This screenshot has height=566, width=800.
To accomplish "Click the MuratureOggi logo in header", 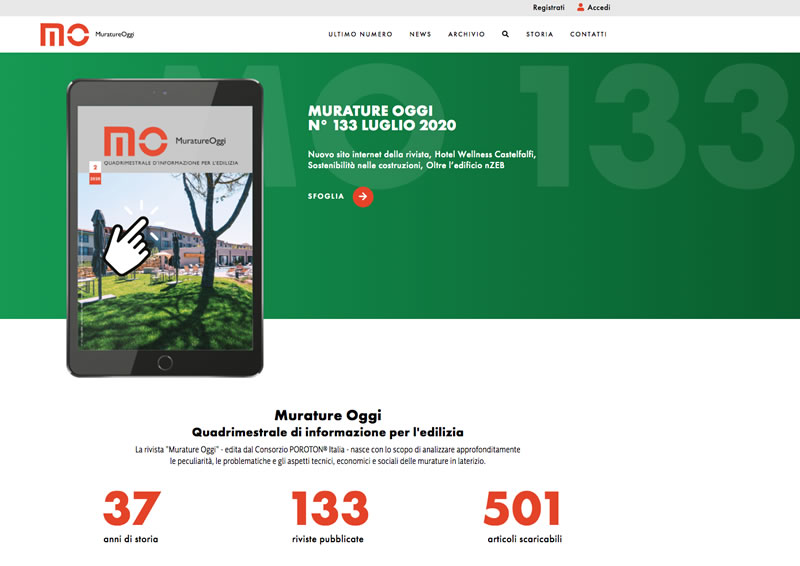I will 87,35.
